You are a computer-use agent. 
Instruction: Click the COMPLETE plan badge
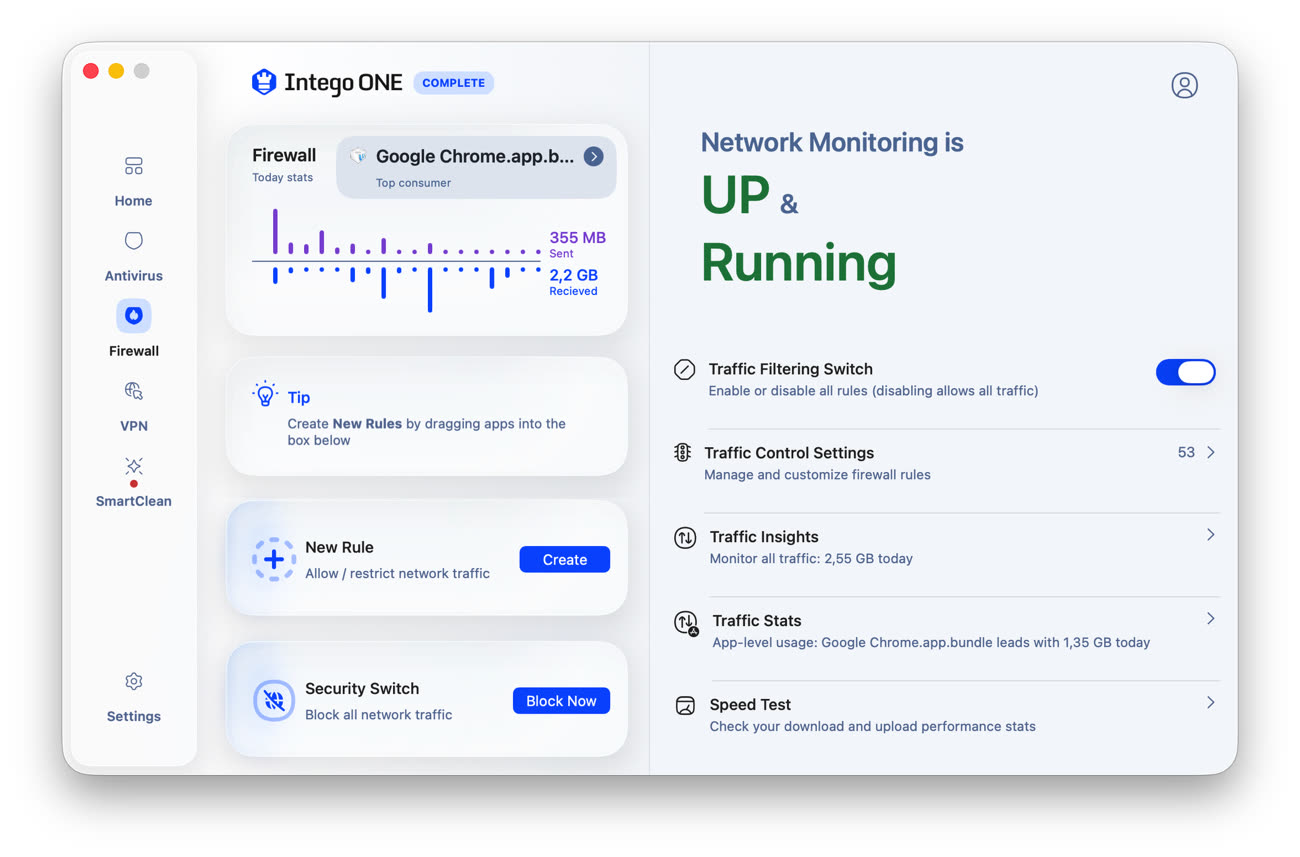point(453,83)
